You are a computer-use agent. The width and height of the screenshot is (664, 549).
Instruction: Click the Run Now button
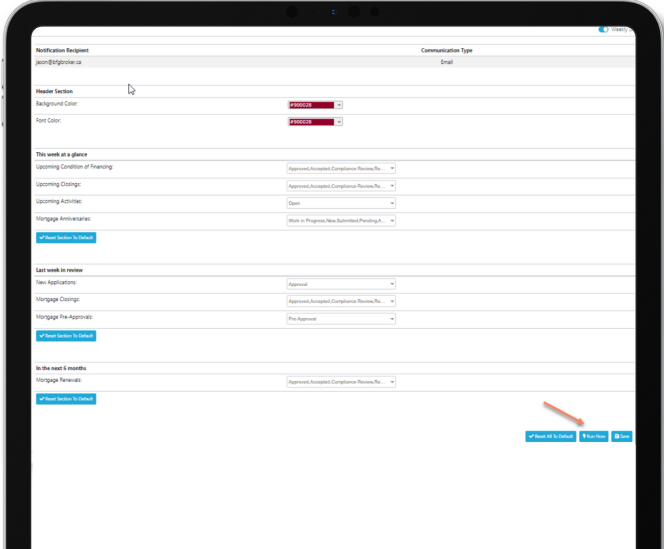point(594,436)
